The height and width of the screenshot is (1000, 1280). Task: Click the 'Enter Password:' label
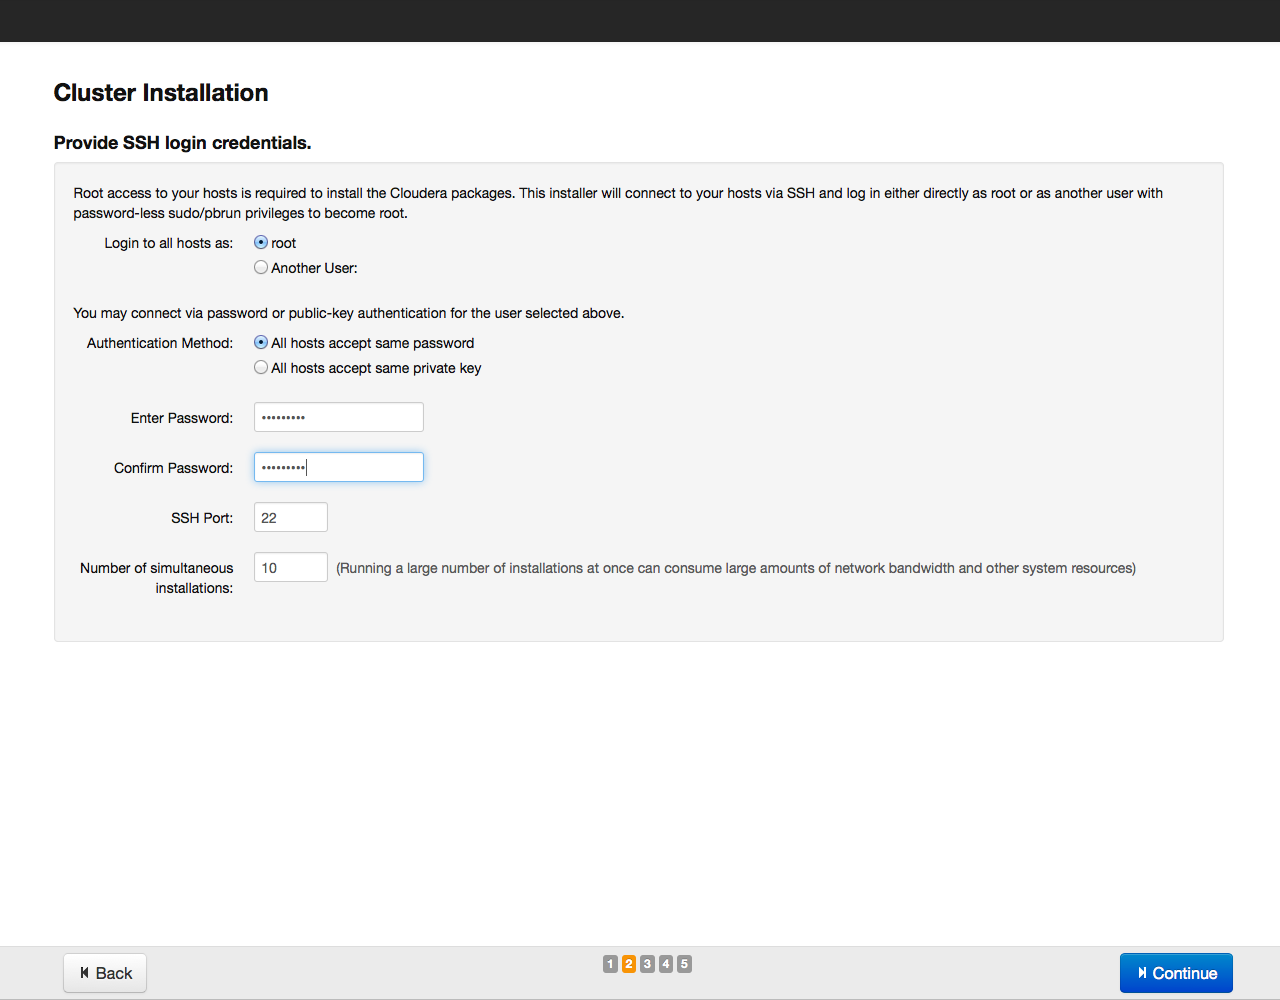coord(182,418)
